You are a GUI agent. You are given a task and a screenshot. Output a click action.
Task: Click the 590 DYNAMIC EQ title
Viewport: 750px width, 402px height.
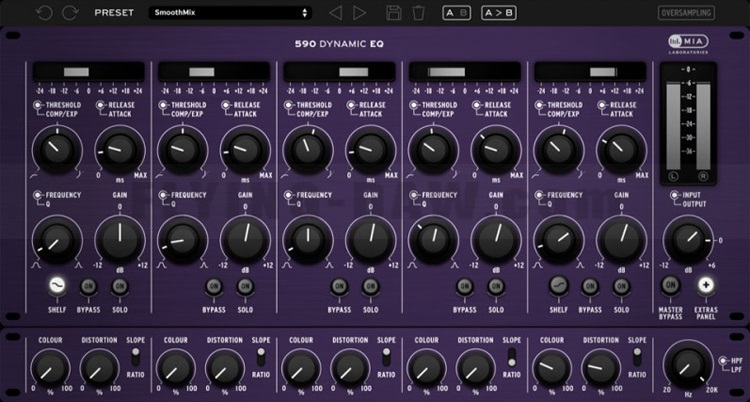[339, 45]
